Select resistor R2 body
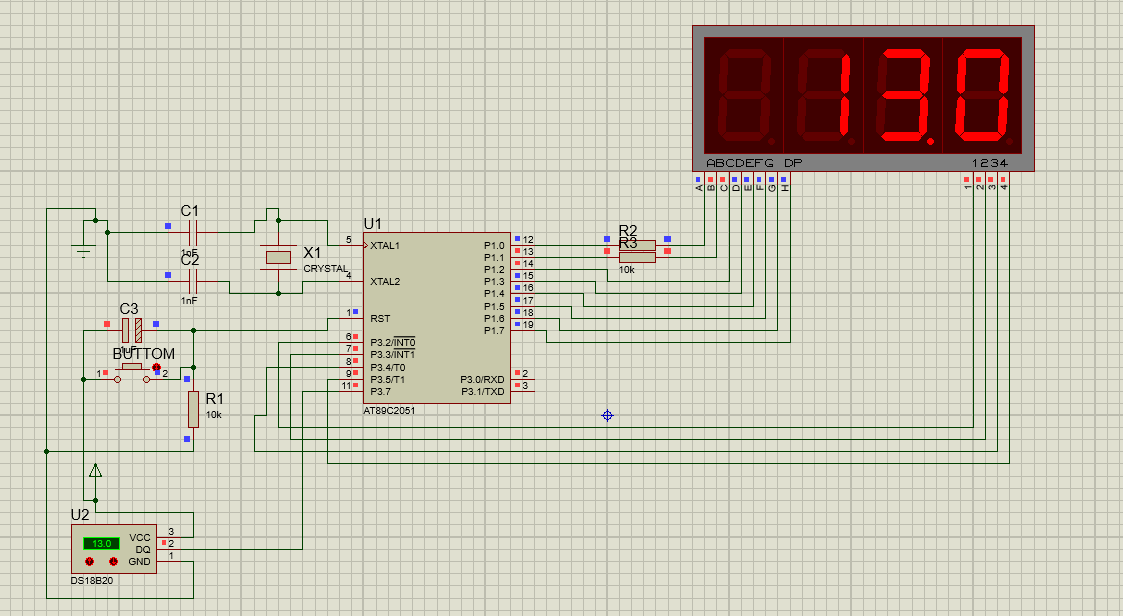This screenshot has height=616, width=1123. click(x=637, y=246)
